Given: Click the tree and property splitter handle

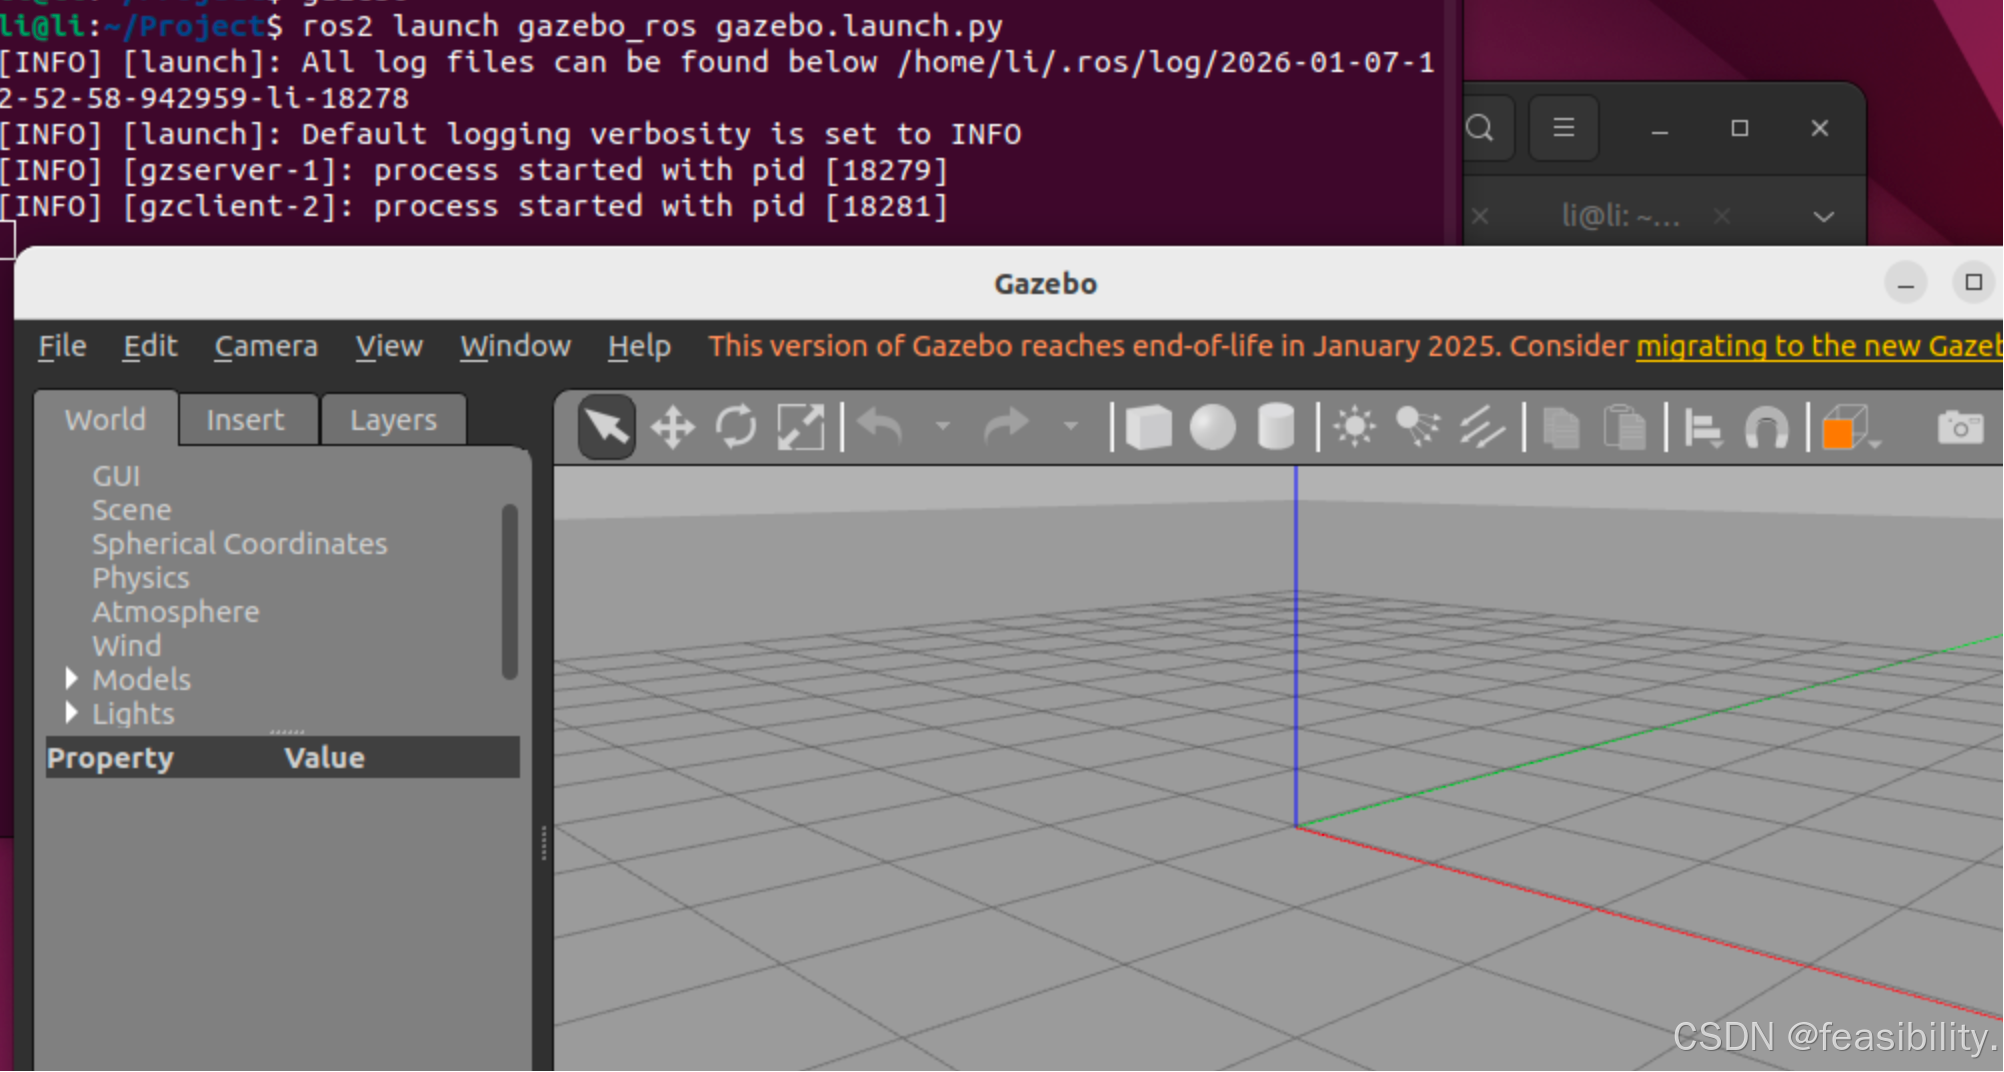Looking at the screenshot, I should (x=286, y=732).
